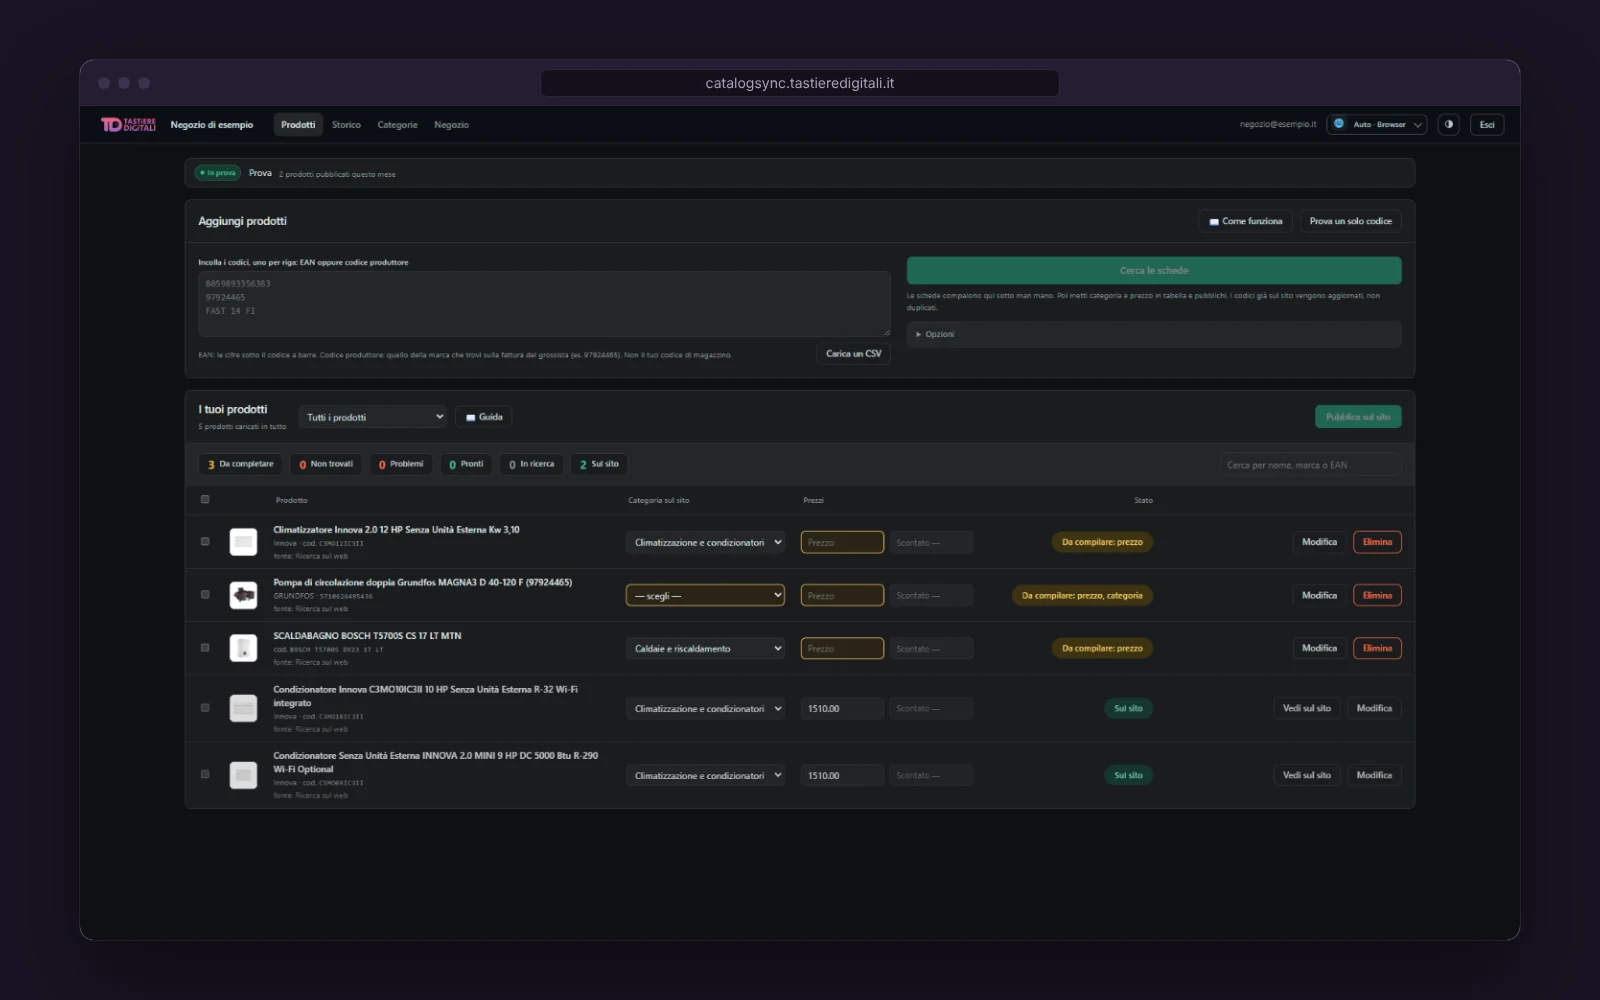Open the Auto · Browser language dropdown
This screenshot has height=1000, width=1600.
pyautogui.click(x=1376, y=125)
